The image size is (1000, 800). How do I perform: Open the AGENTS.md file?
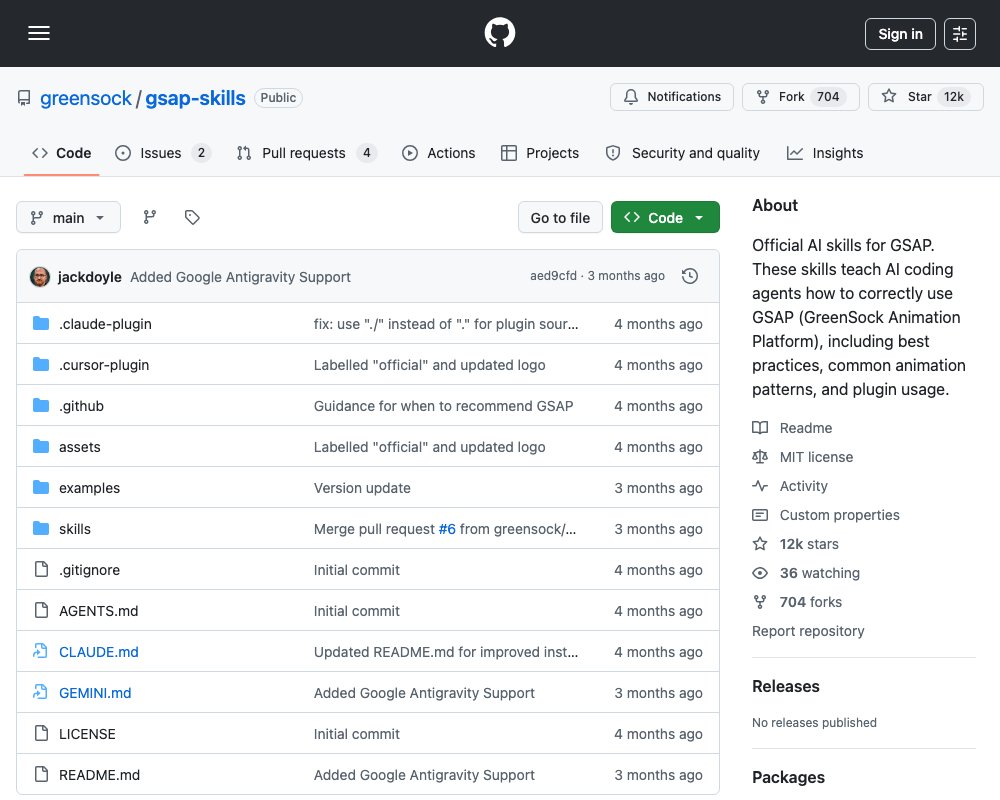click(x=98, y=611)
